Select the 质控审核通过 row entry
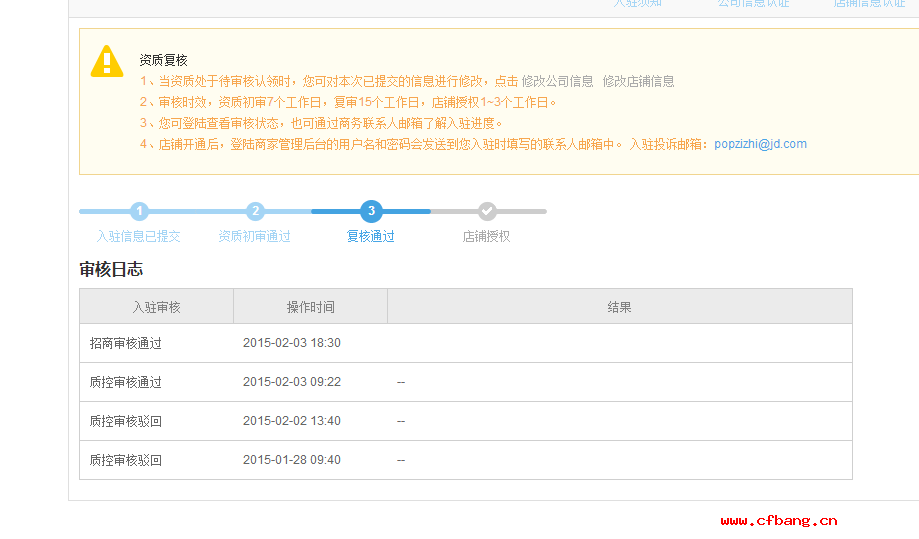919x539 pixels. [125, 383]
